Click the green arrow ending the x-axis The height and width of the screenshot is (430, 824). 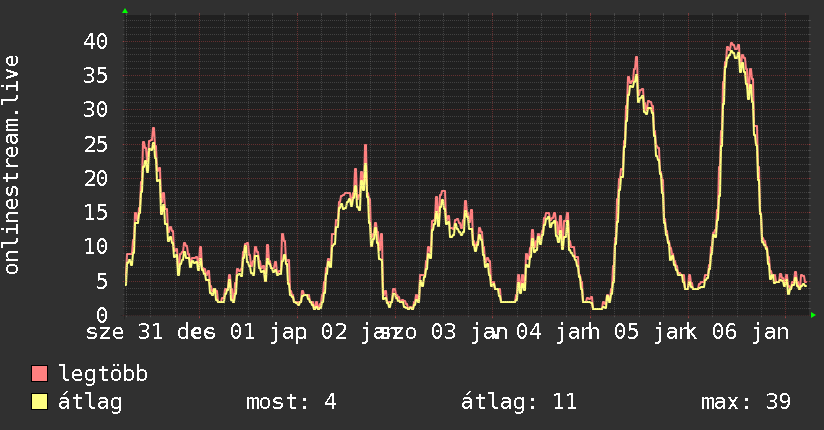coord(813,315)
